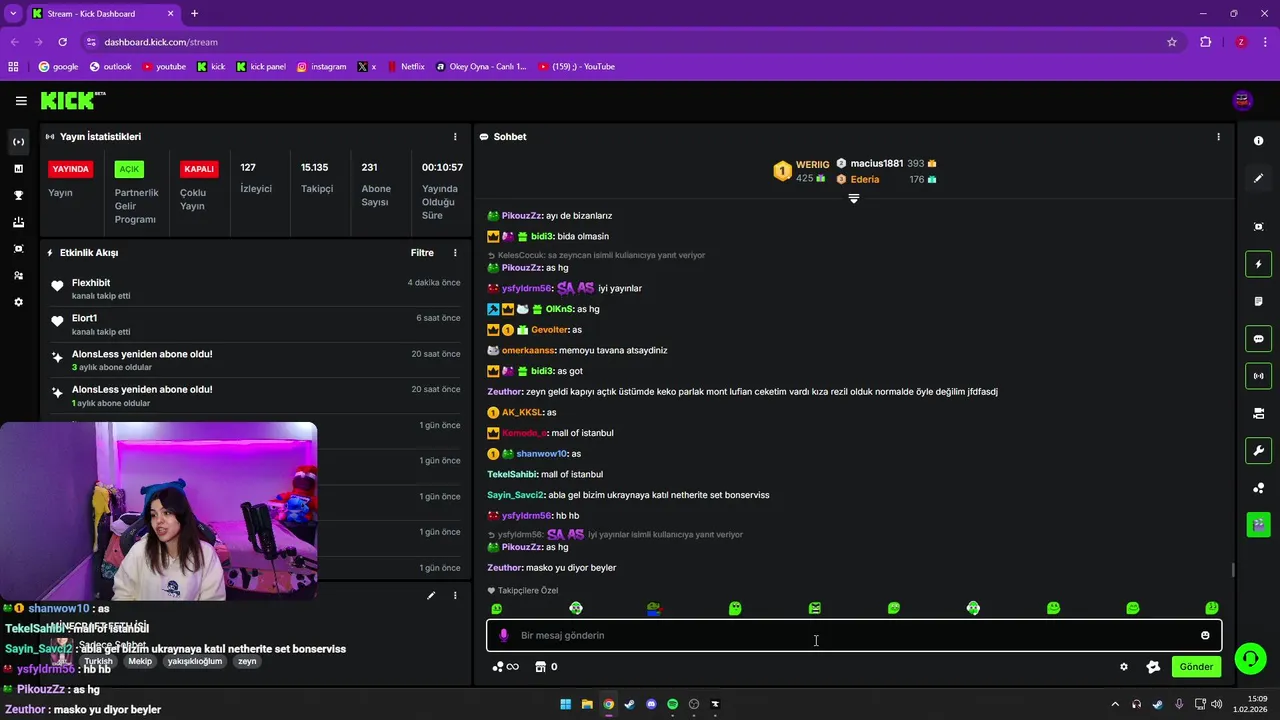Click the red KAPALI multistream badge
This screenshot has height=720, width=1280.
199,169
